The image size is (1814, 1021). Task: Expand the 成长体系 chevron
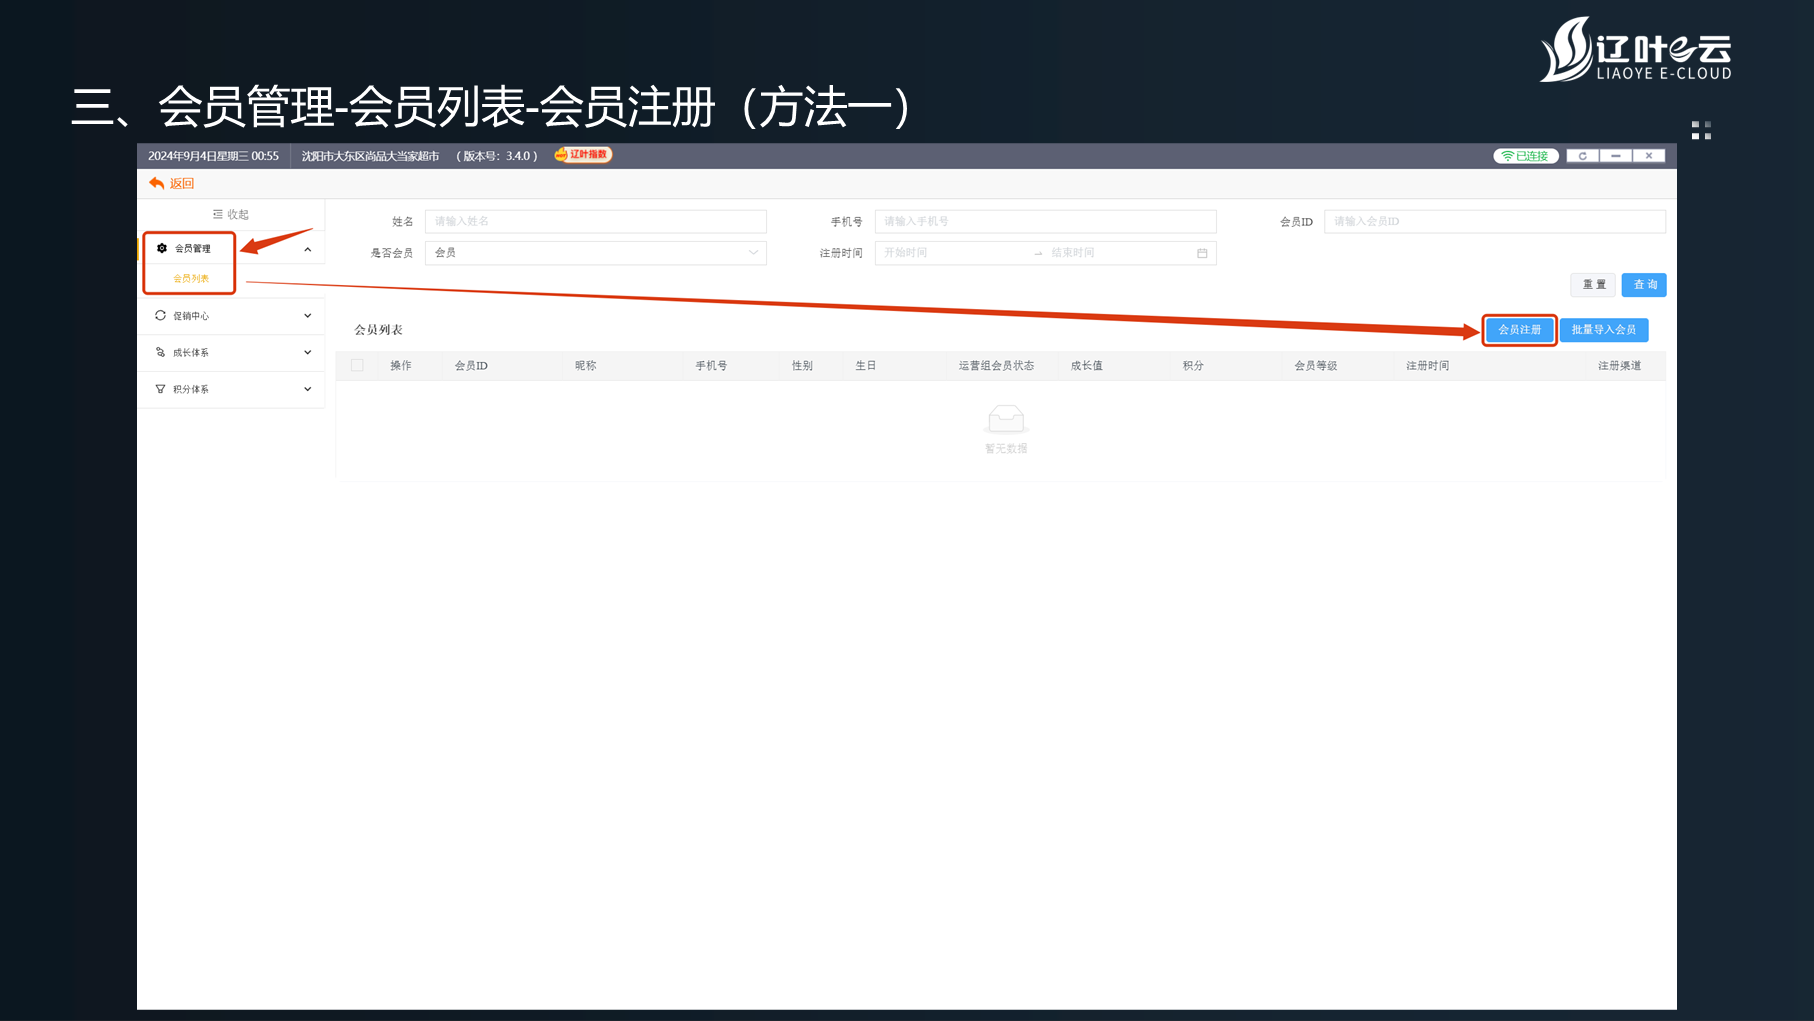pyautogui.click(x=308, y=353)
